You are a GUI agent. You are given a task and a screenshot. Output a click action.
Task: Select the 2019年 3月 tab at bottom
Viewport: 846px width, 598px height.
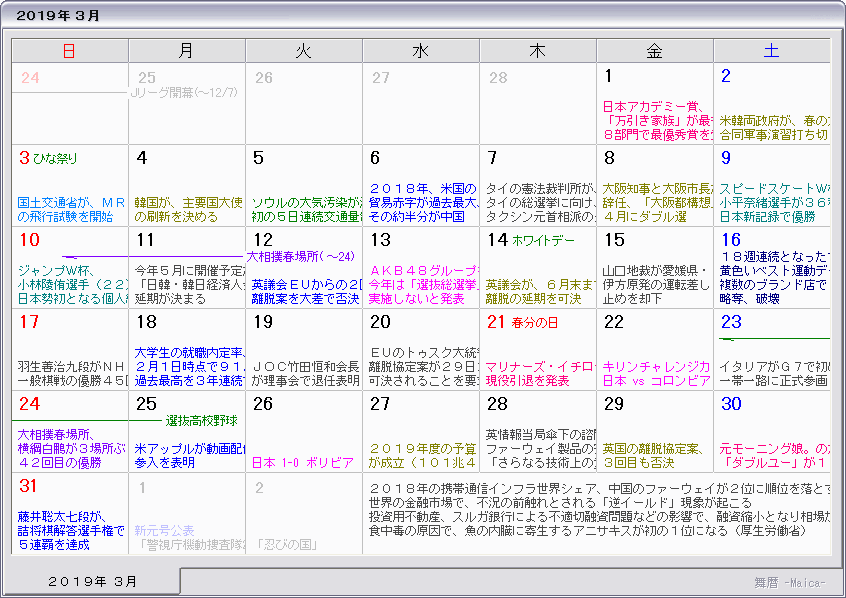coord(97,581)
